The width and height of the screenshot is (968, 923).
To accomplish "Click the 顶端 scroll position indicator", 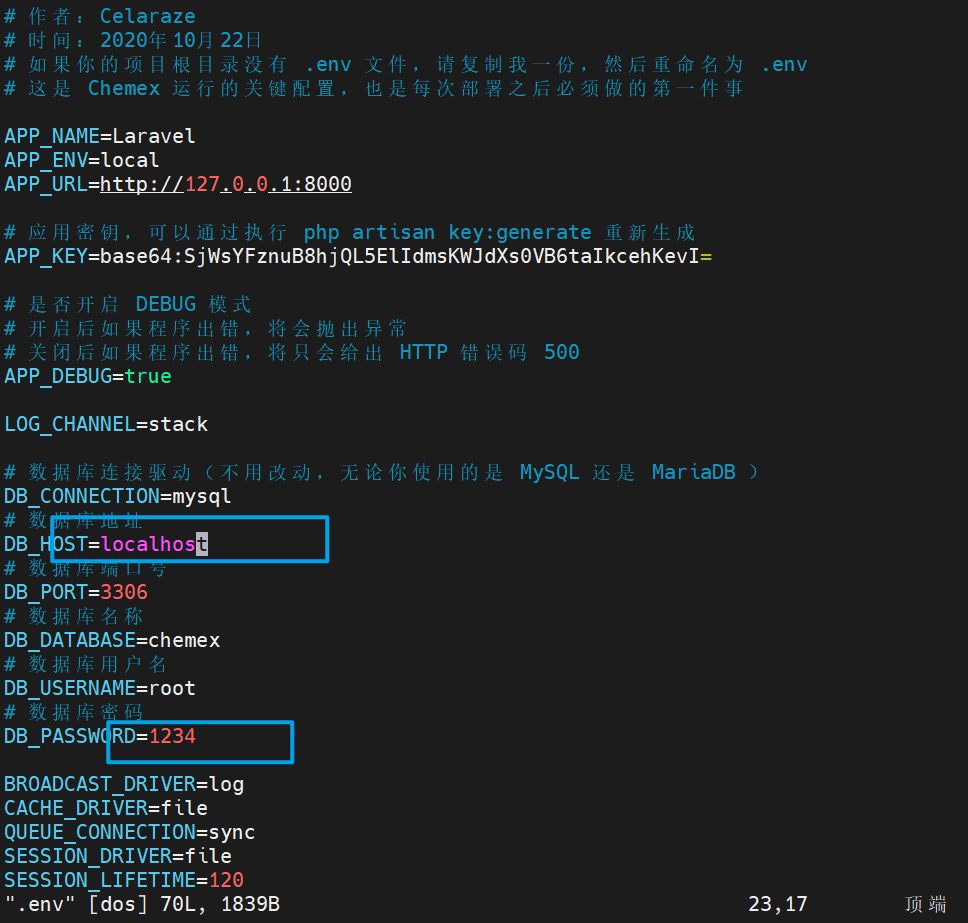I will (925, 904).
